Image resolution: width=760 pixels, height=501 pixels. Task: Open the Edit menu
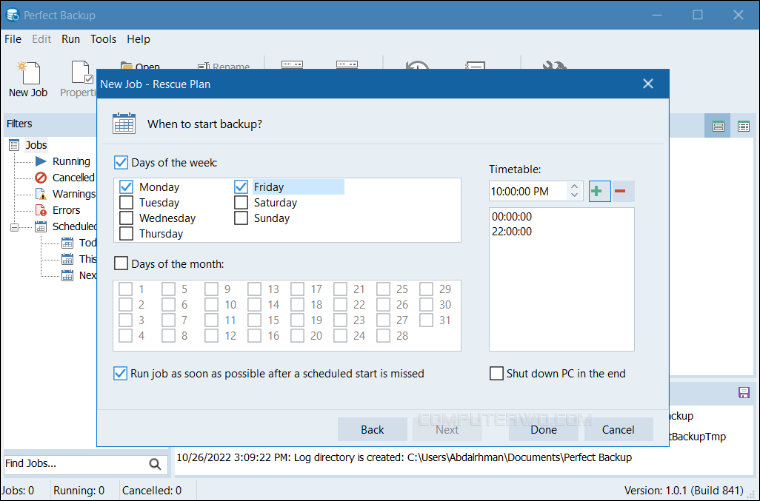coord(41,39)
